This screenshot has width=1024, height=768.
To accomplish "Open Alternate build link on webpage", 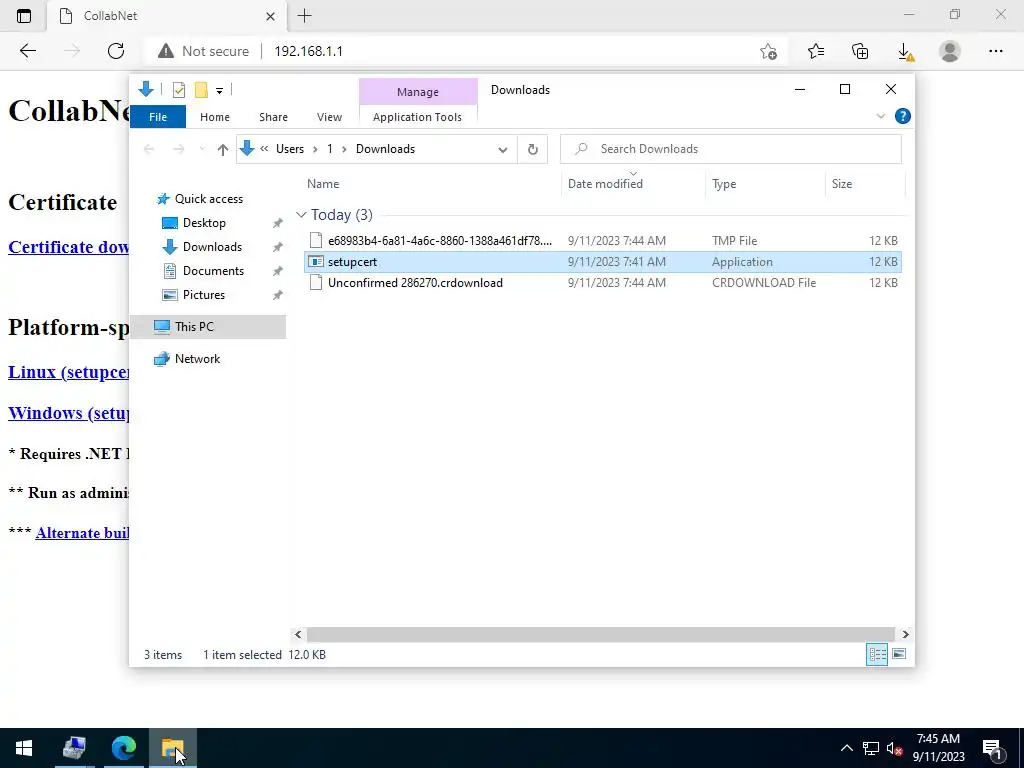I will pos(82,533).
